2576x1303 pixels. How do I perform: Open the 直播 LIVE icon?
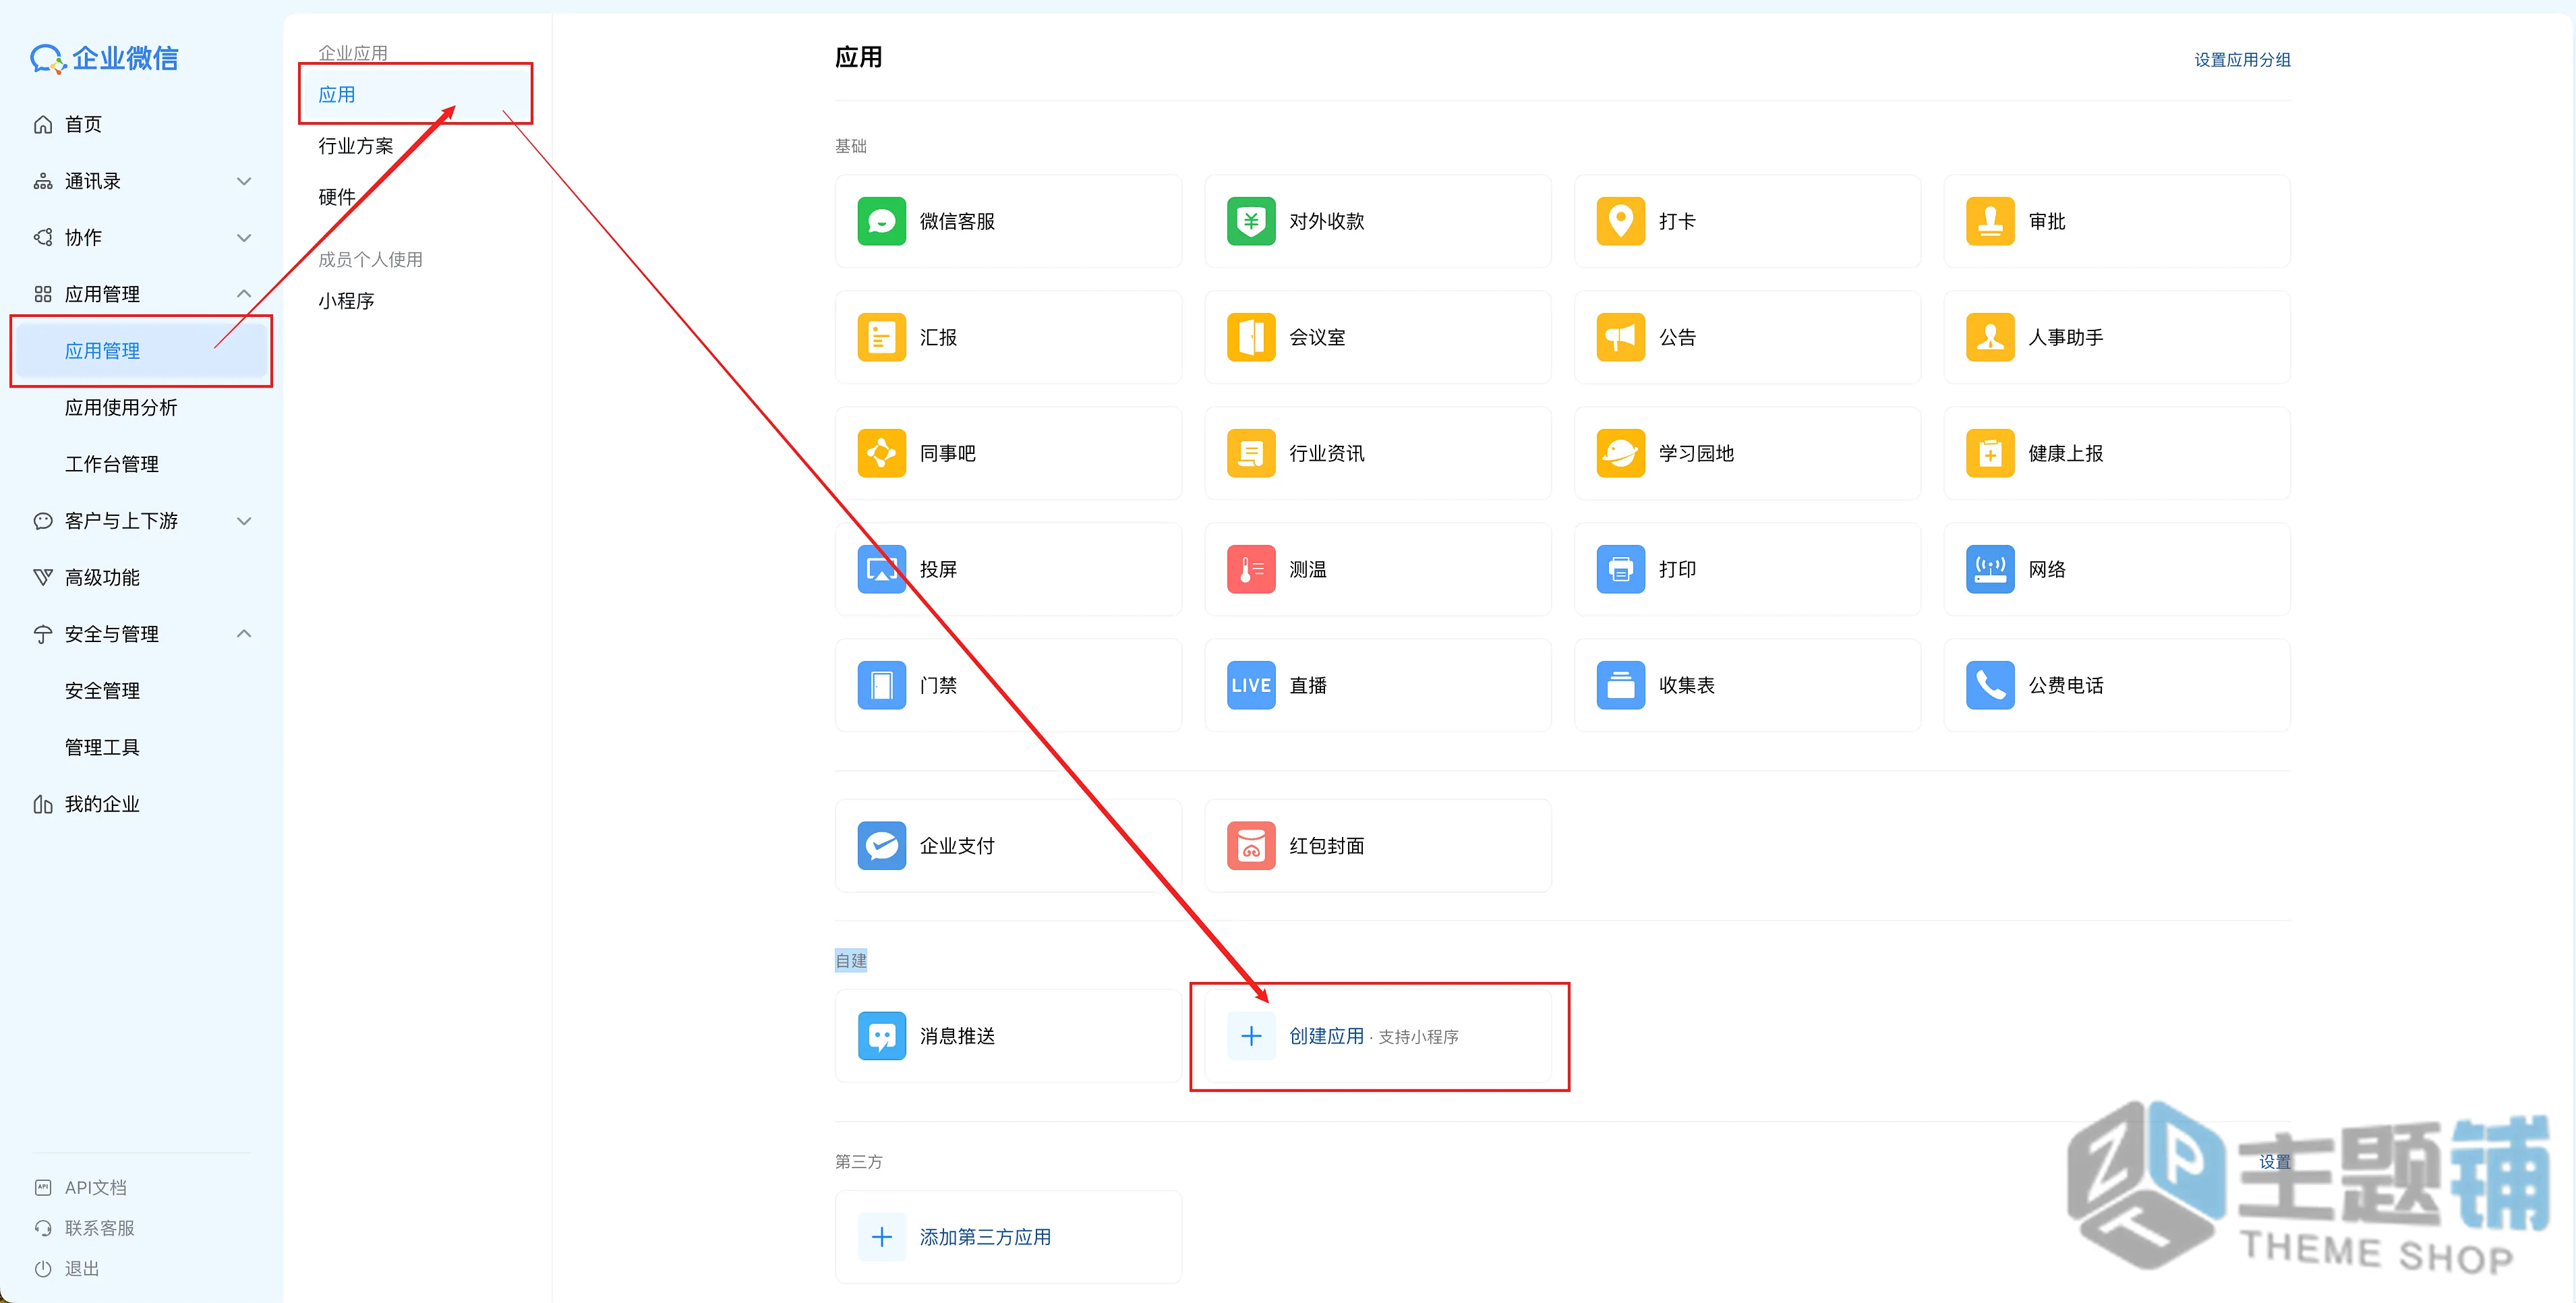pos(1251,685)
